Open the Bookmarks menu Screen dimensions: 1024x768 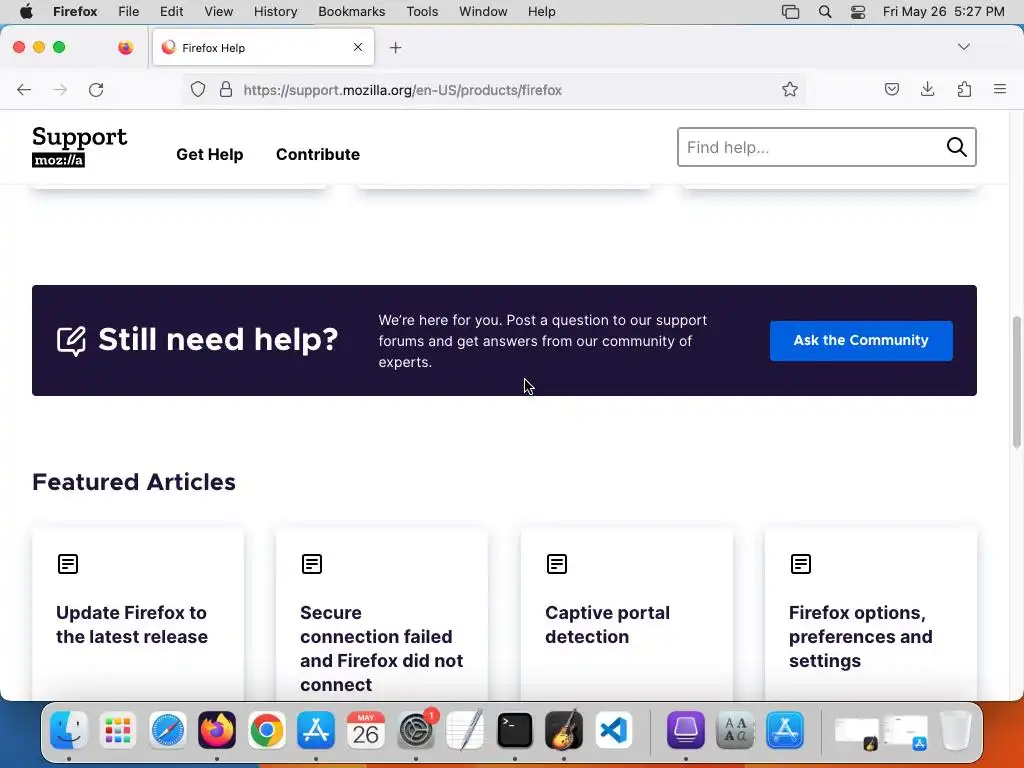tap(351, 12)
